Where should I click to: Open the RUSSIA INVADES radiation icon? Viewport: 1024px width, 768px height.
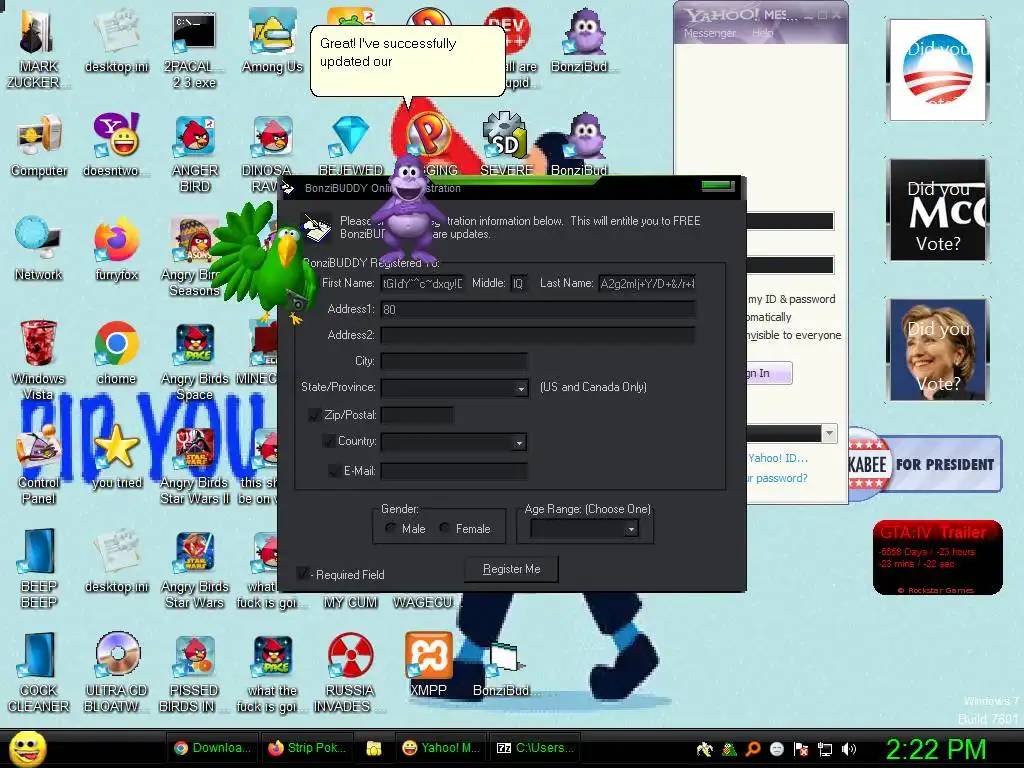(350, 673)
